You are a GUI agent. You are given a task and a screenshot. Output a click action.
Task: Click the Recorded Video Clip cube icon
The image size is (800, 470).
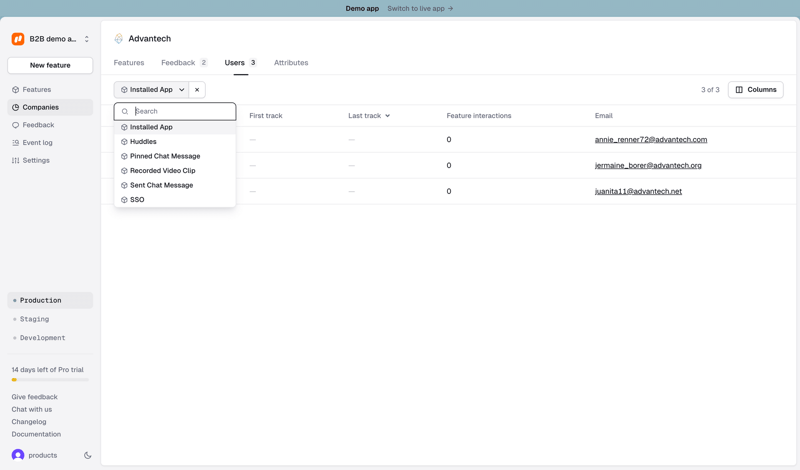[124, 171]
